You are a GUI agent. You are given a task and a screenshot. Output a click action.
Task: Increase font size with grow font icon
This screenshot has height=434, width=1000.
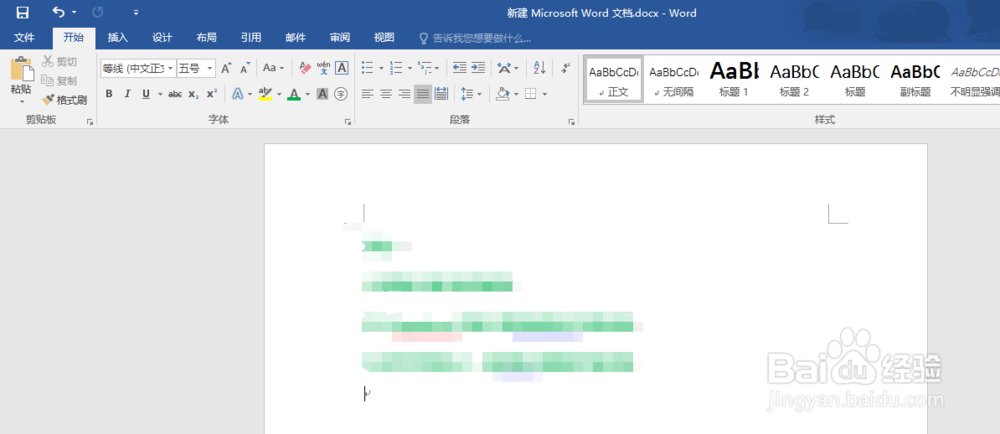[x=226, y=68]
